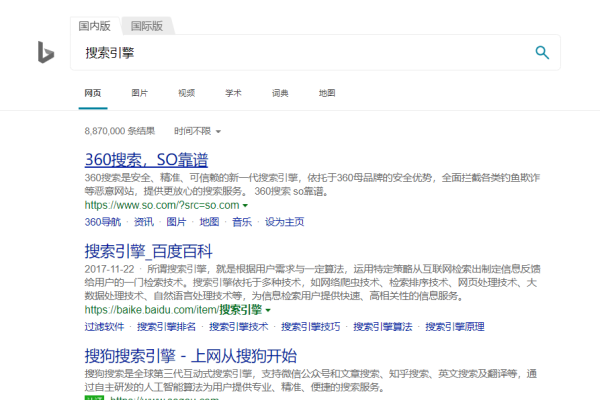
Task: Click the 设为主页 sublink
Action: tap(284, 222)
